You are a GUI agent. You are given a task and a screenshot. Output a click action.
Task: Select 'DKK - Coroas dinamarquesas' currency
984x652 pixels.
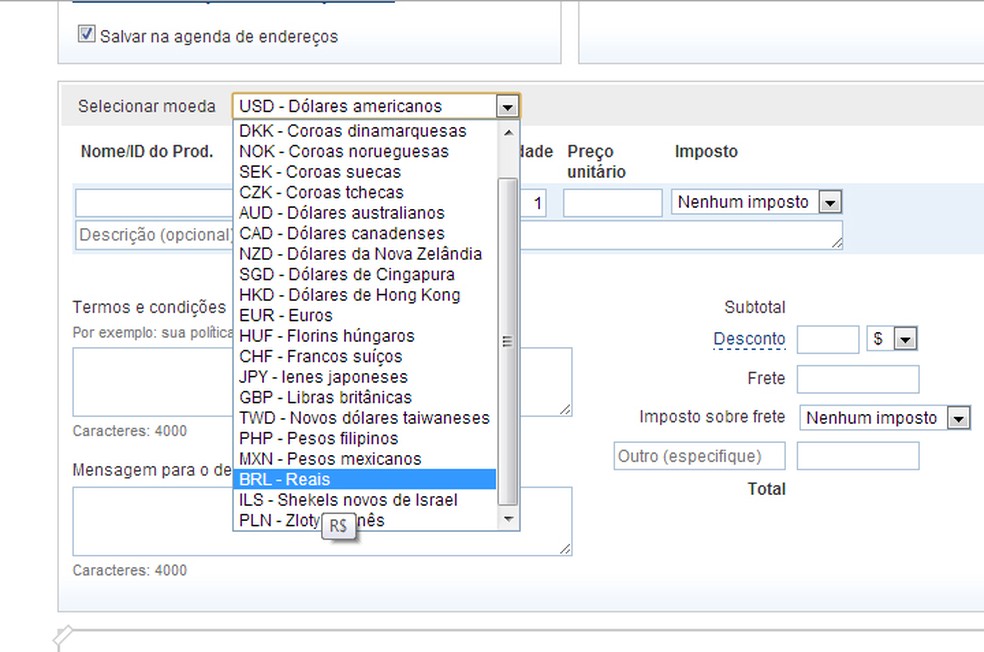[x=364, y=131]
